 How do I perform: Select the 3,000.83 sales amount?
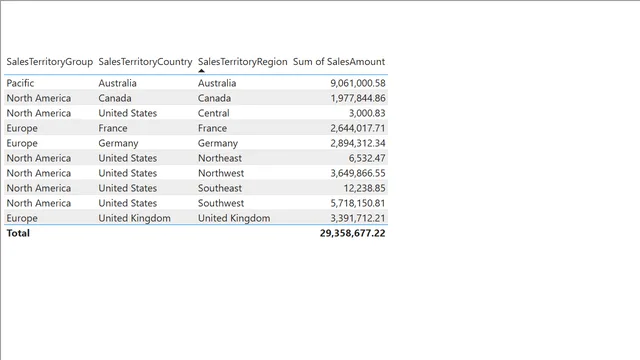[367, 113]
